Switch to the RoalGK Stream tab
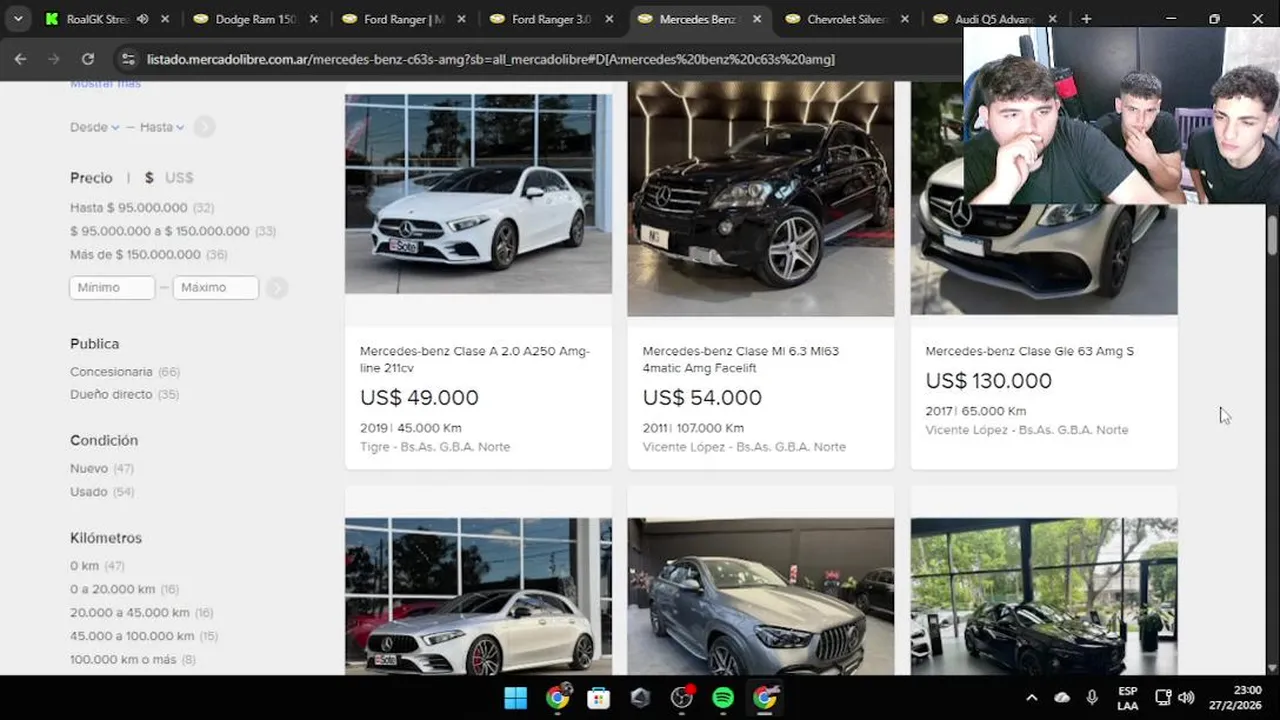The height and width of the screenshot is (720, 1280). click(x=98, y=19)
